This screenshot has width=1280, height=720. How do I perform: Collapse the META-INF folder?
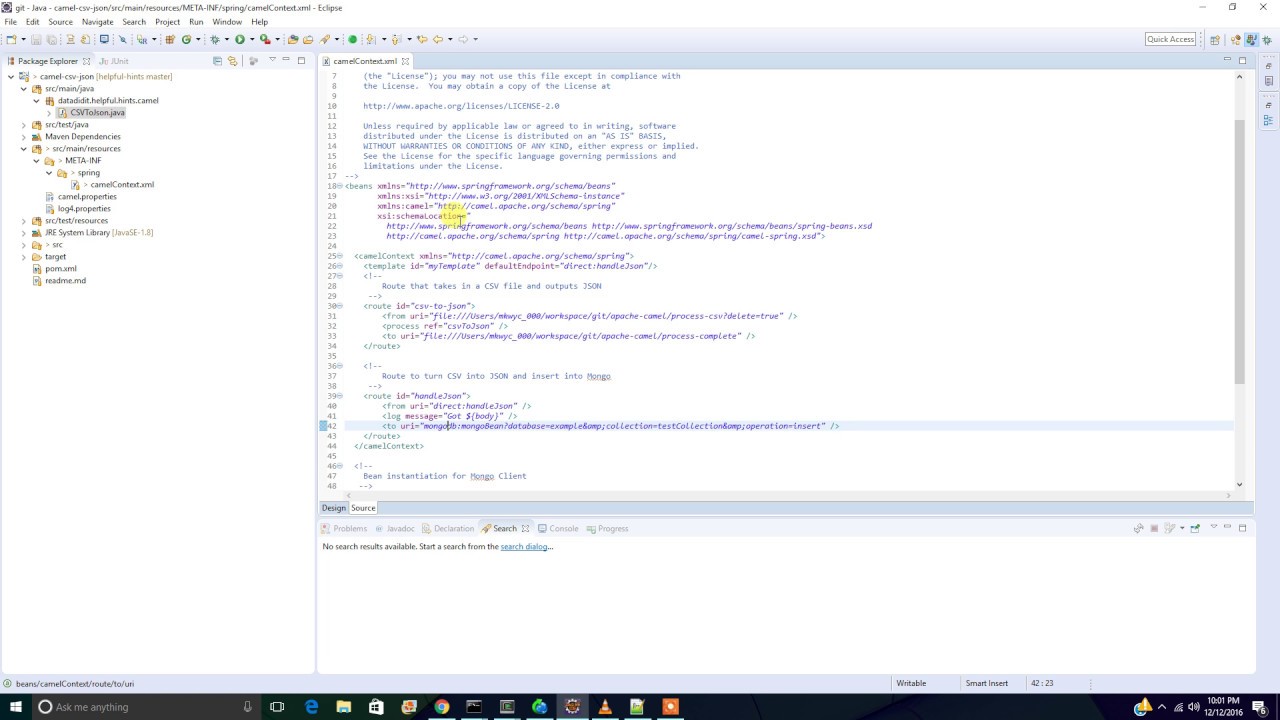pyautogui.click(x=37, y=161)
